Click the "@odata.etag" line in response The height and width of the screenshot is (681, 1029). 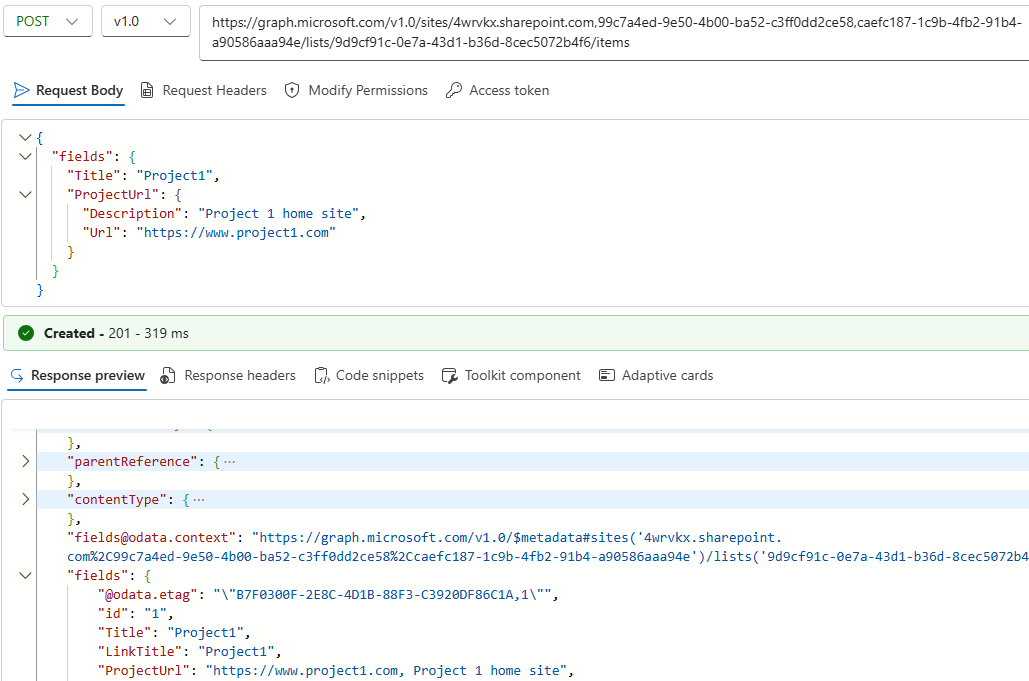328,594
